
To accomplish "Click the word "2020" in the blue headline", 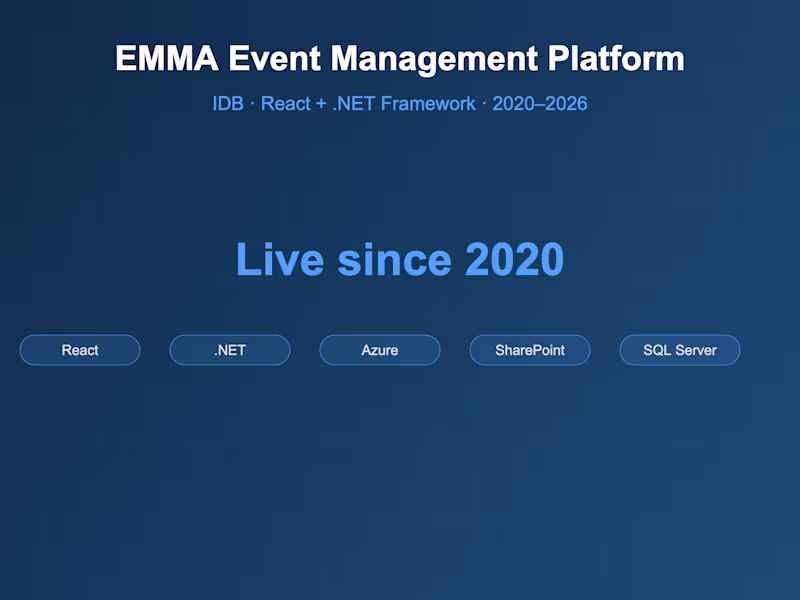I will 515,260.
